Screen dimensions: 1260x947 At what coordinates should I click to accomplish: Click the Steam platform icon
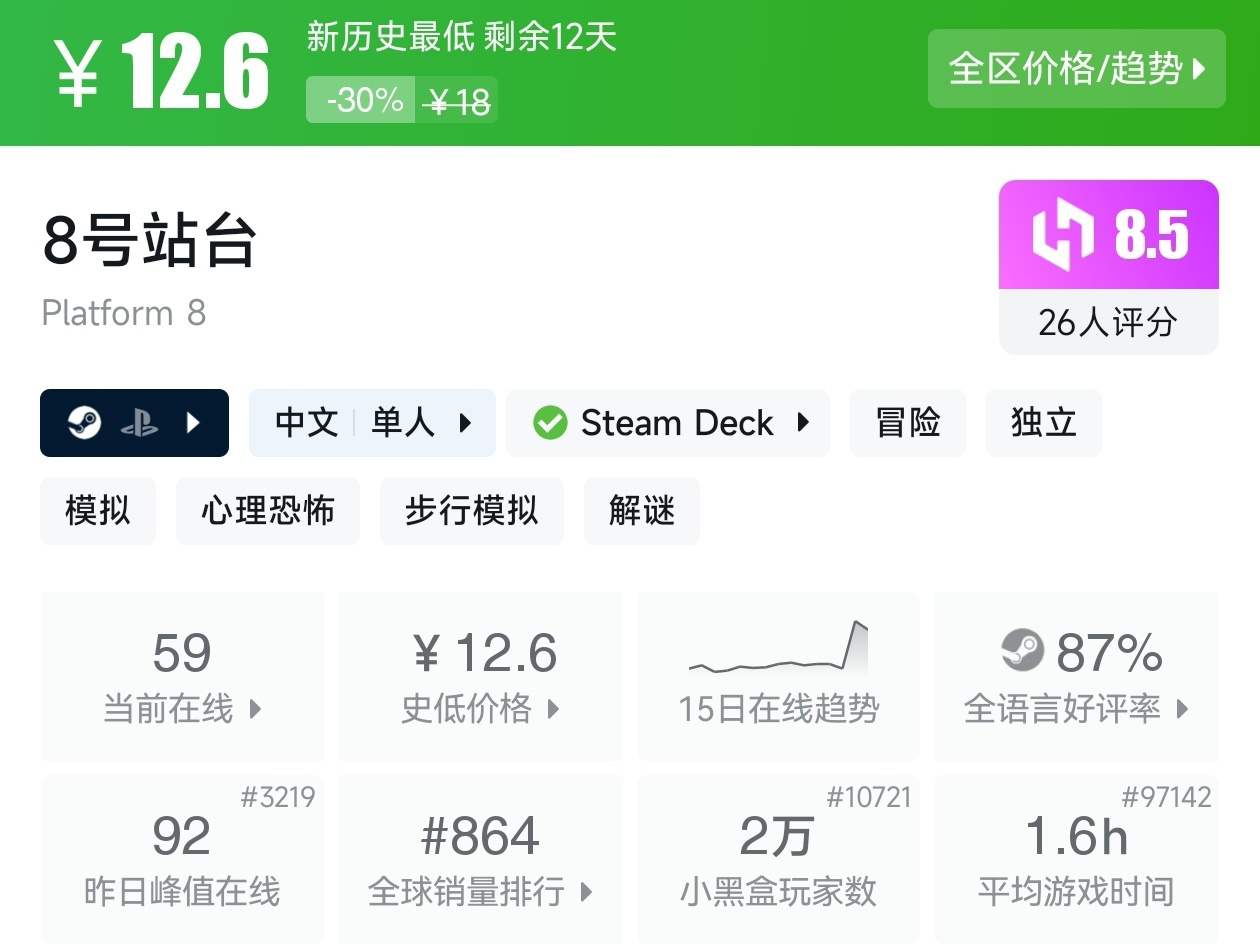(x=84, y=423)
